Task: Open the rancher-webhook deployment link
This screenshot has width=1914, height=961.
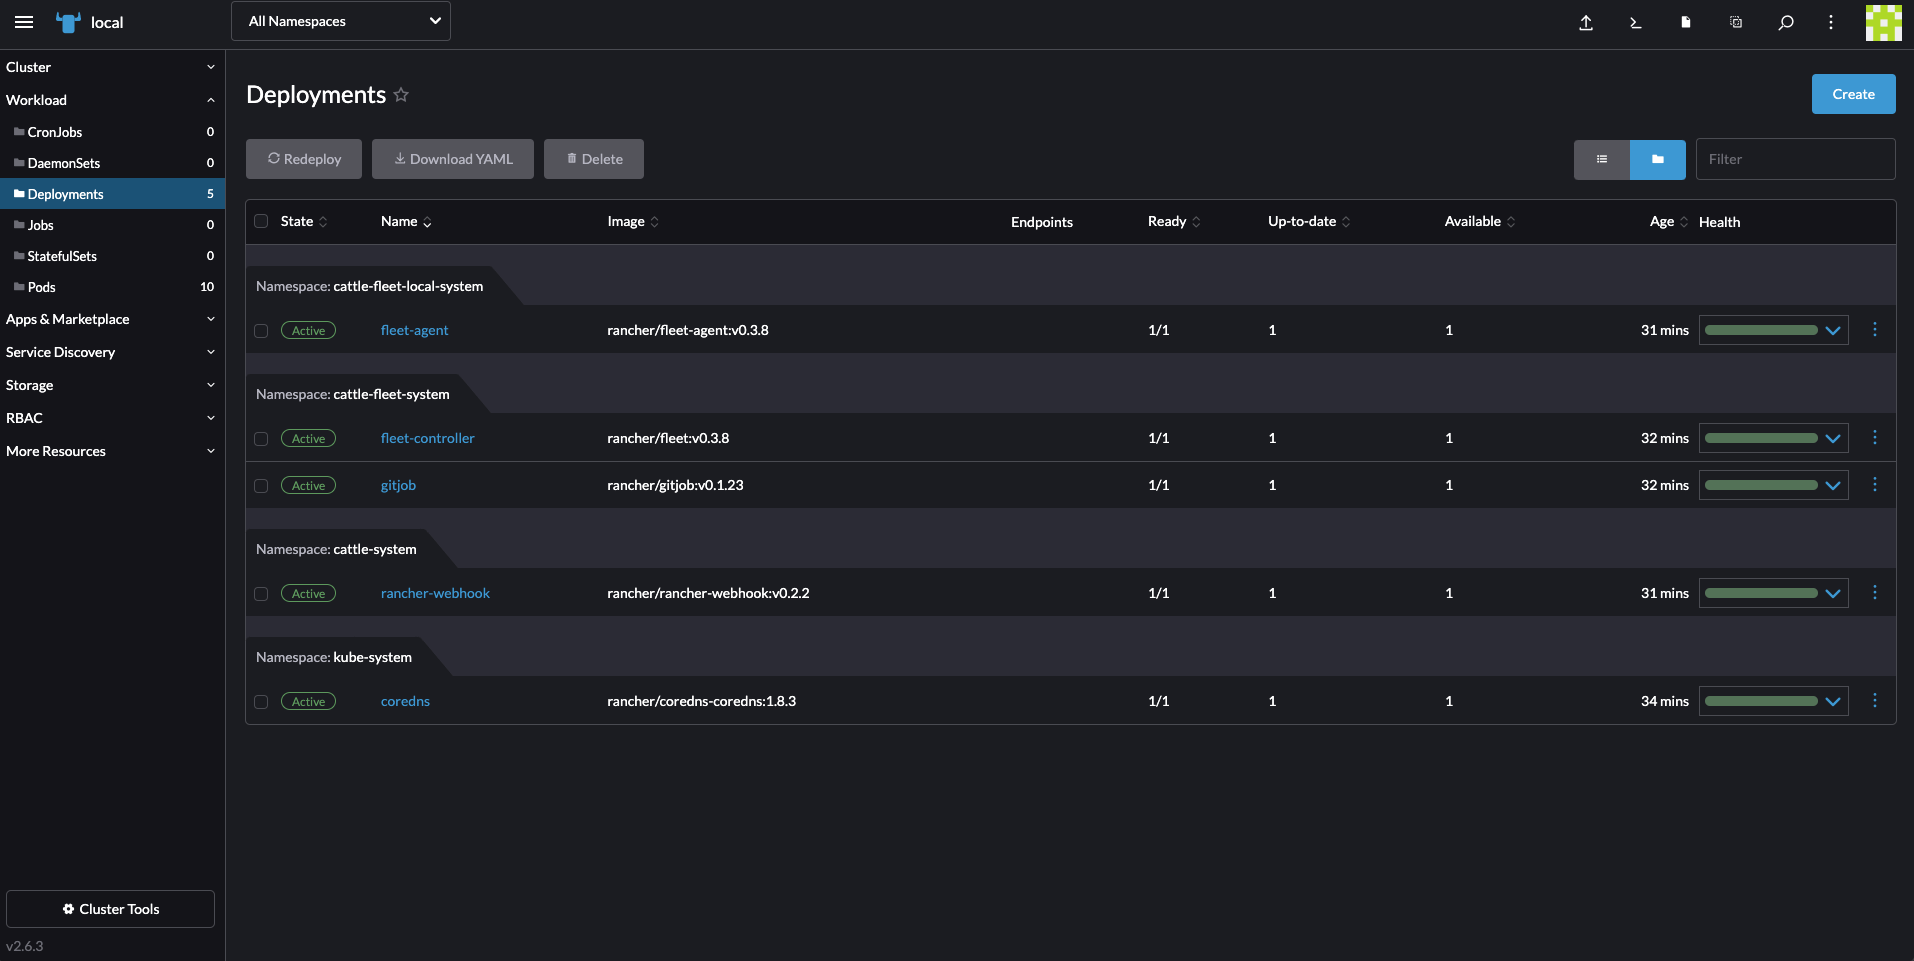Action: click(435, 594)
